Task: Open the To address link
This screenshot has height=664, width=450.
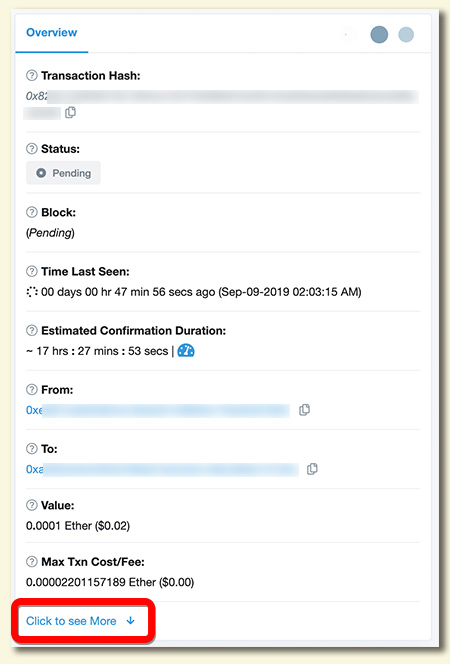Action: (162, 469)
